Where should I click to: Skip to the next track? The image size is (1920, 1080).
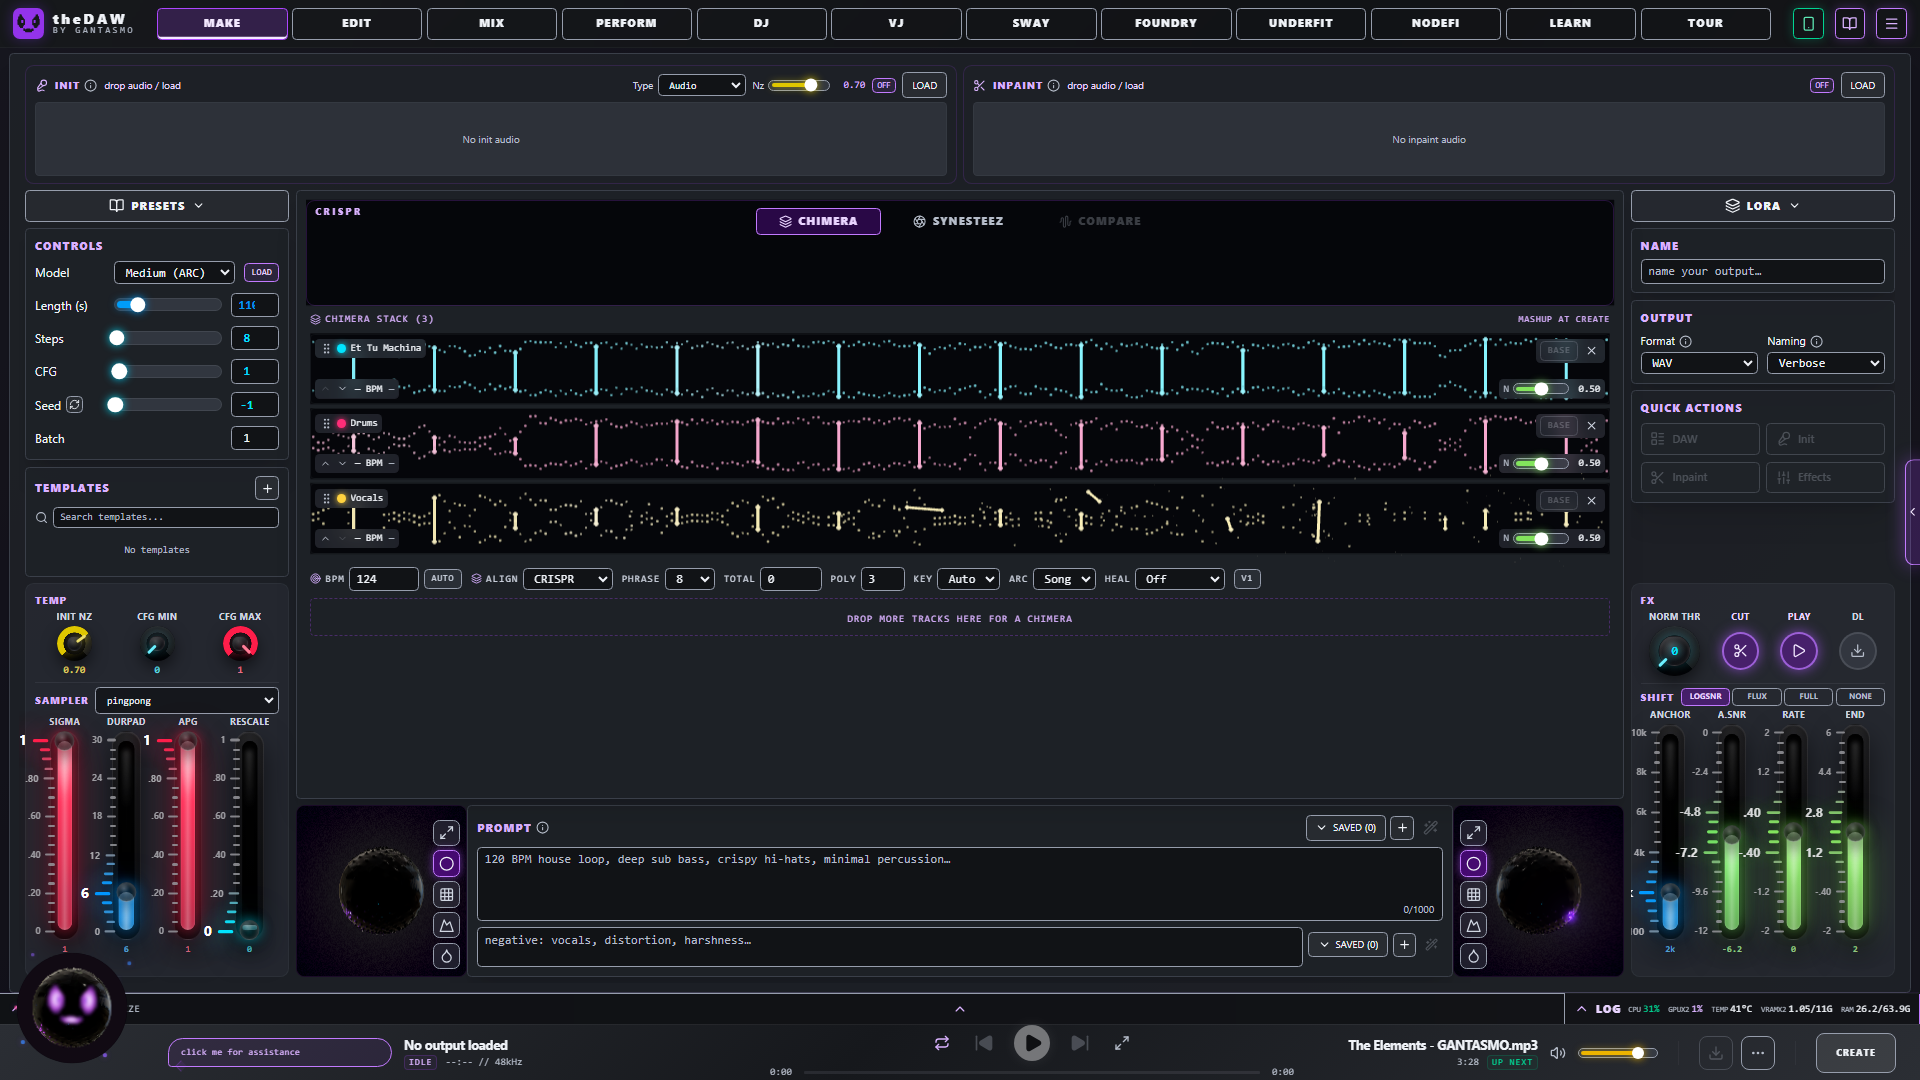click(x=1079, y=1043)
